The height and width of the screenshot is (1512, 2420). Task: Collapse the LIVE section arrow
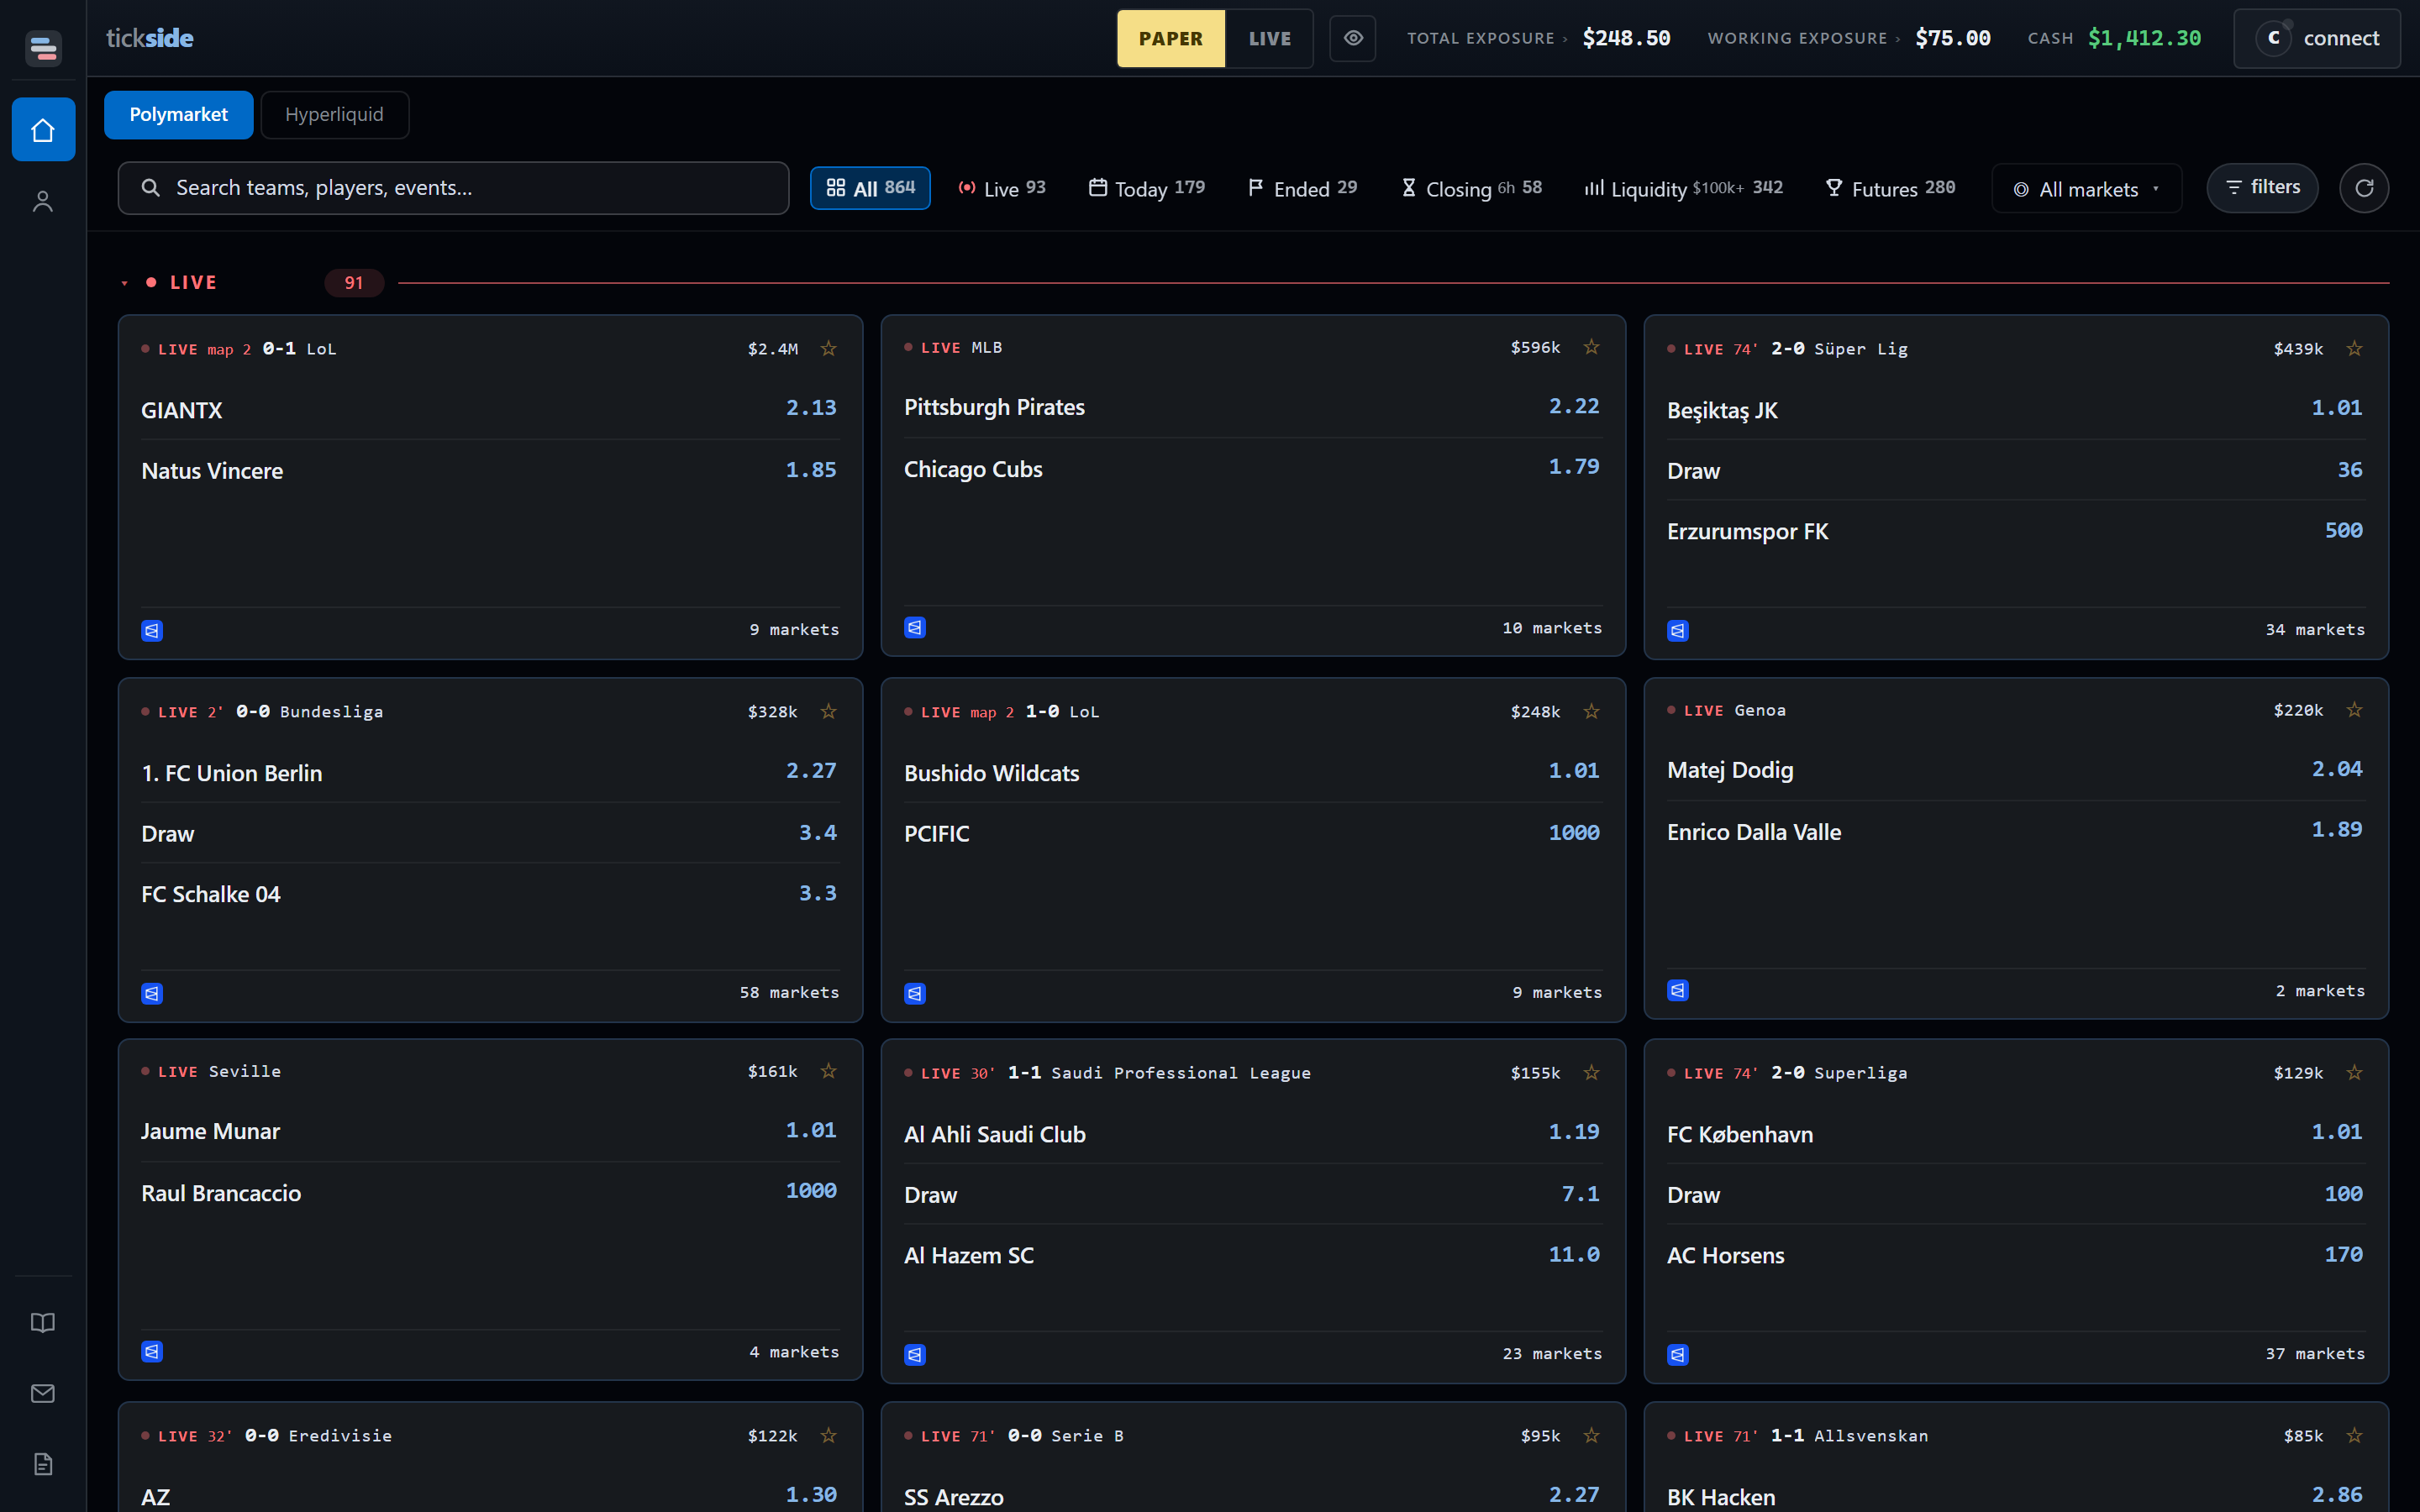(x=124, y=283)
